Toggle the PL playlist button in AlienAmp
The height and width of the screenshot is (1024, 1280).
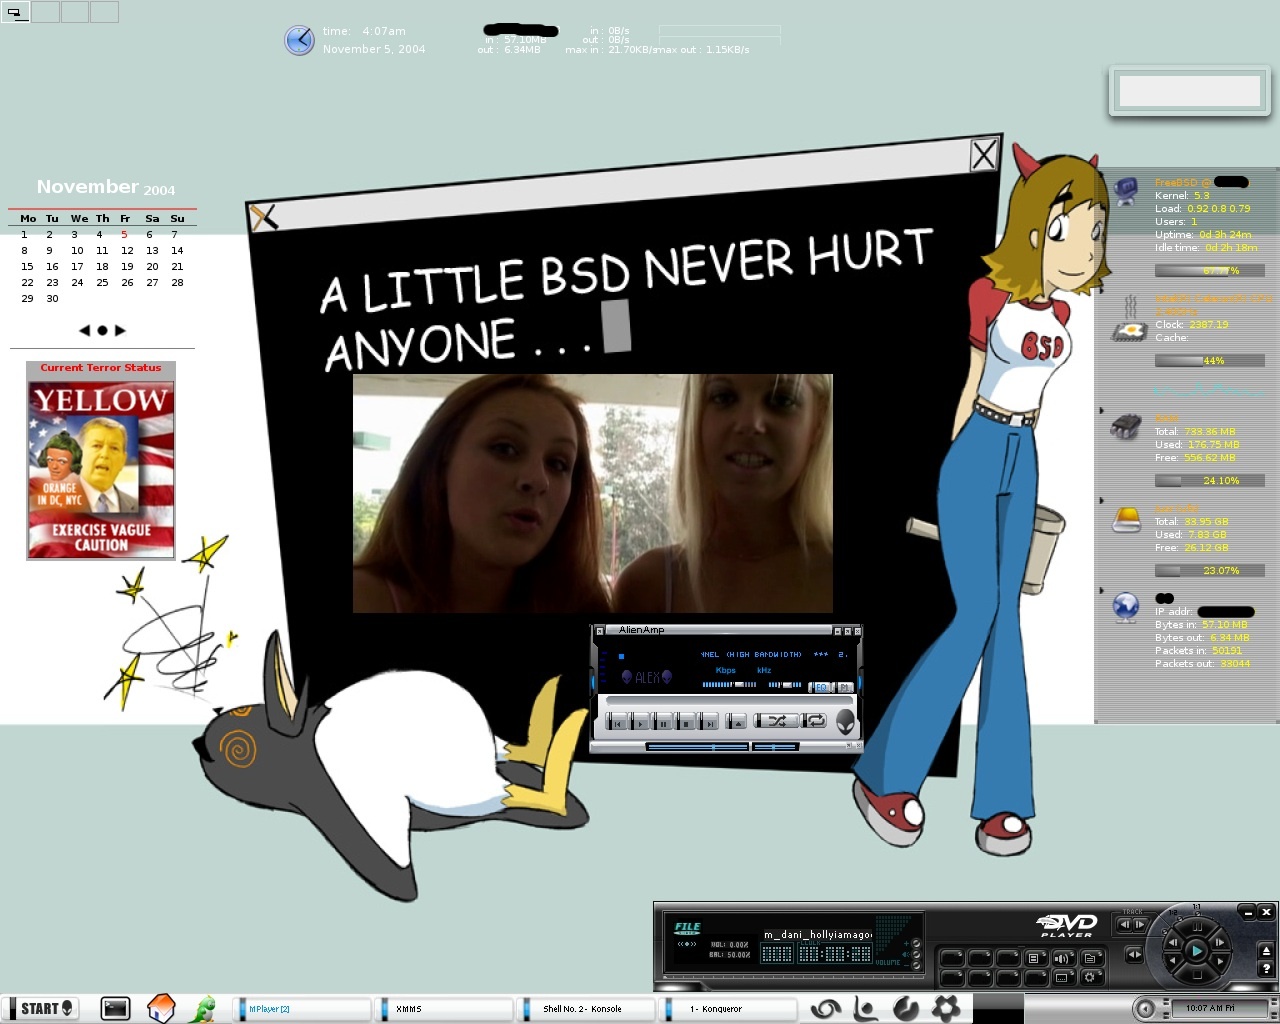point(844,687)
